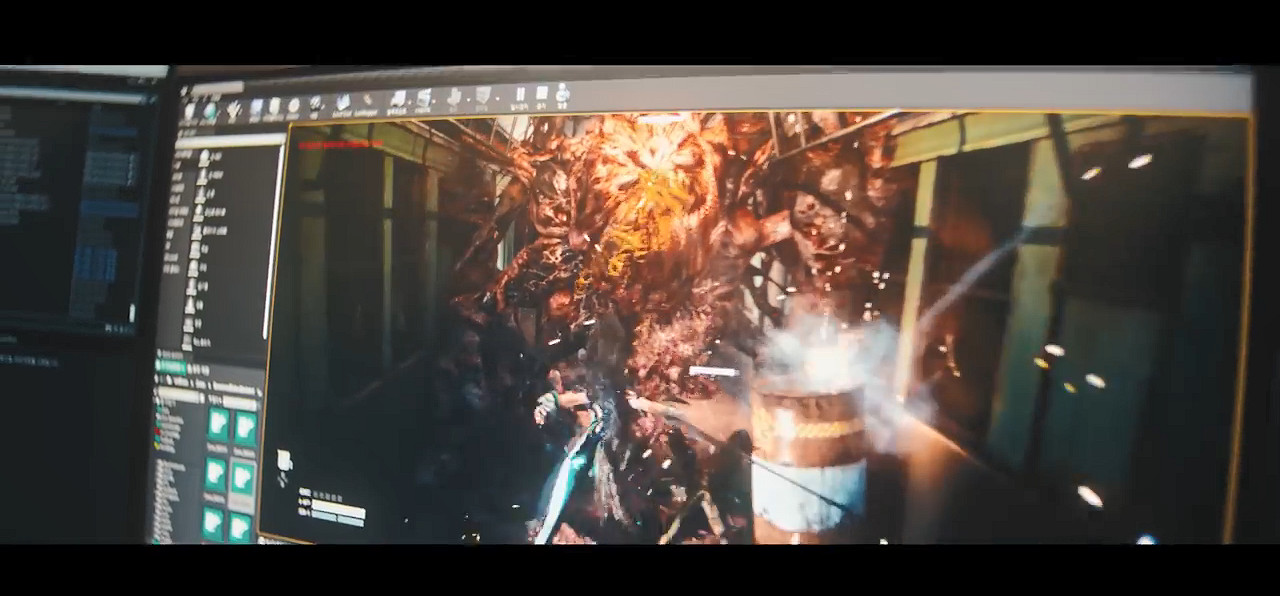Screen dimensions: 1280x596
Task: Select the top-left green asset thumbnail
Action: click(x=217, y=425)
